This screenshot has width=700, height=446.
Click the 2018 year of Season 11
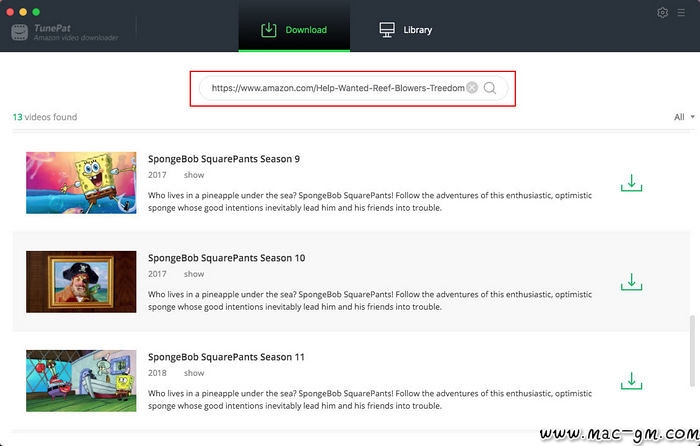coord(157,373)
